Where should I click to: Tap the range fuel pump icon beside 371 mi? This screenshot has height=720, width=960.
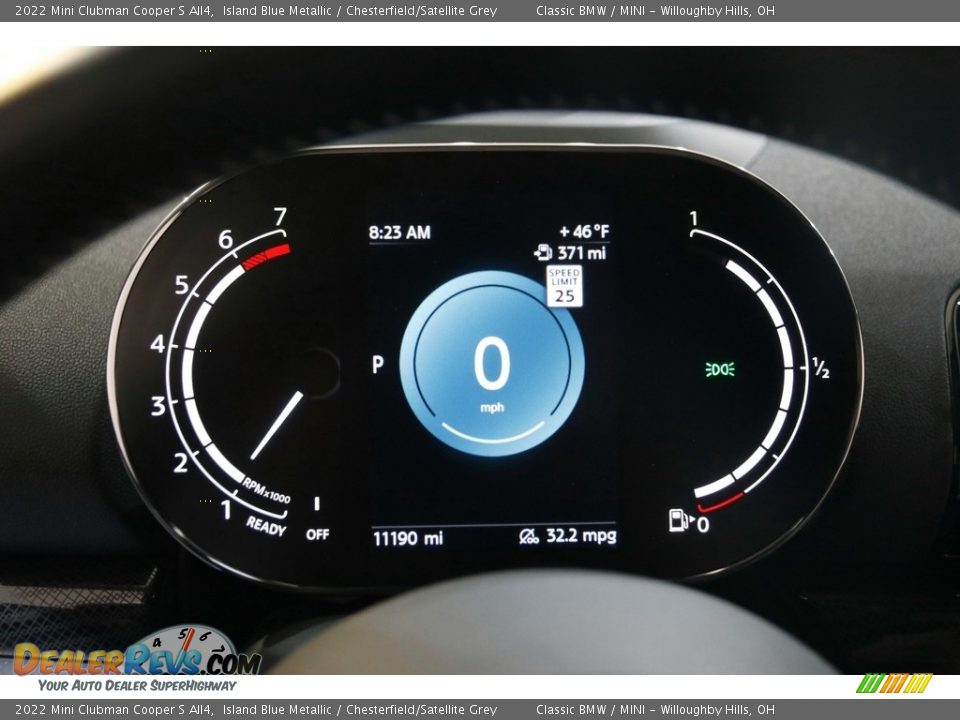pos(543,252)
